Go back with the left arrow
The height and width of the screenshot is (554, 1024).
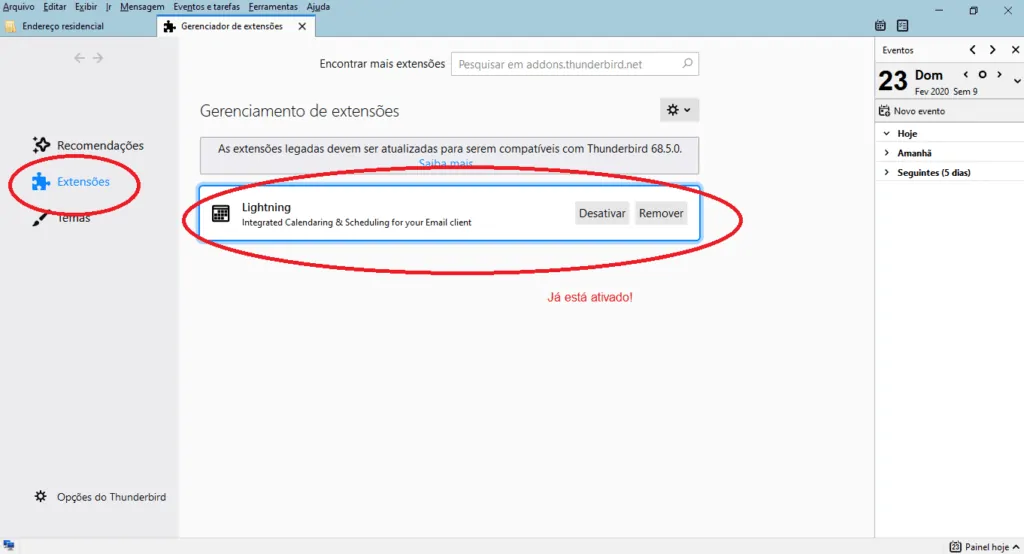pos(79,58)
